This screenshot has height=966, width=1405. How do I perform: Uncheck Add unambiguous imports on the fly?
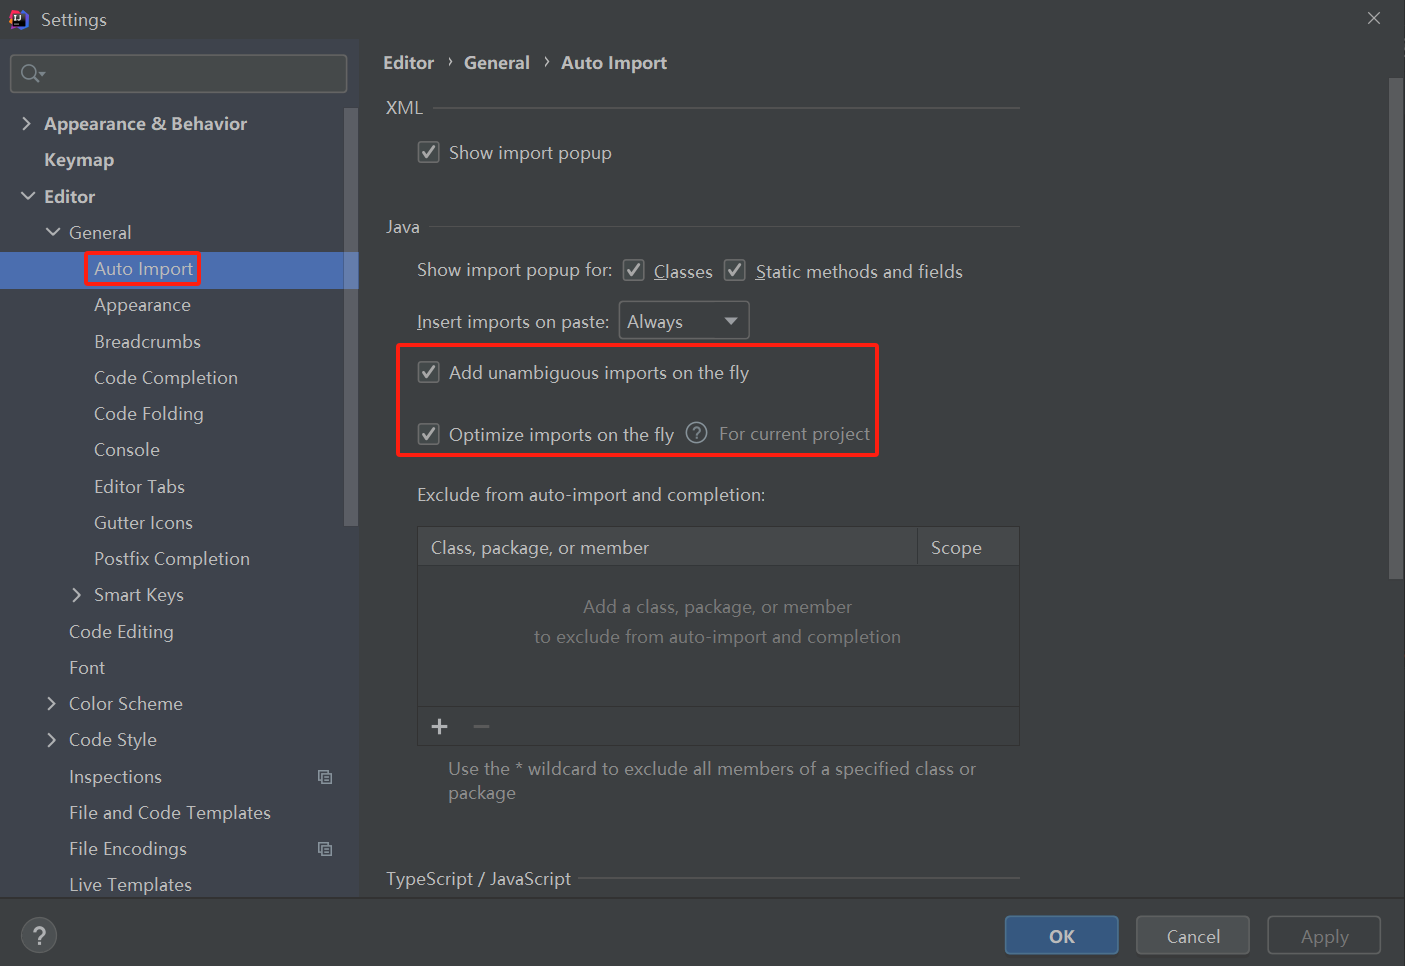(x=429, y=373)
